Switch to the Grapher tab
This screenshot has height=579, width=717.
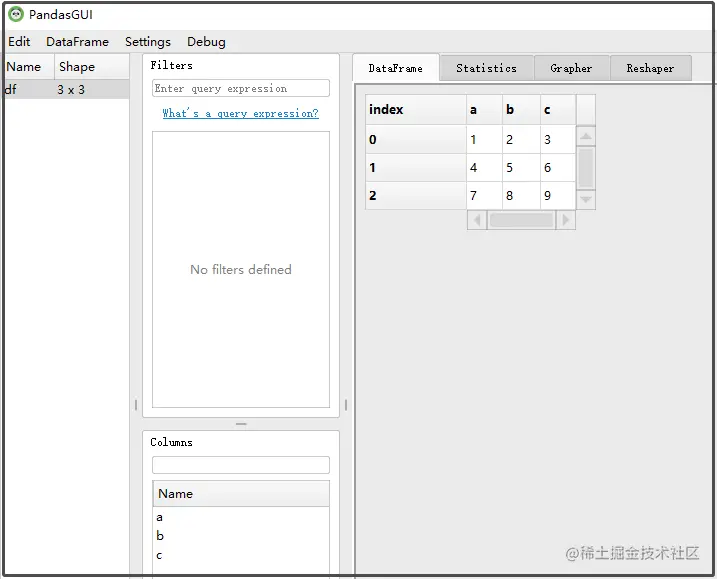coord(571,68)
